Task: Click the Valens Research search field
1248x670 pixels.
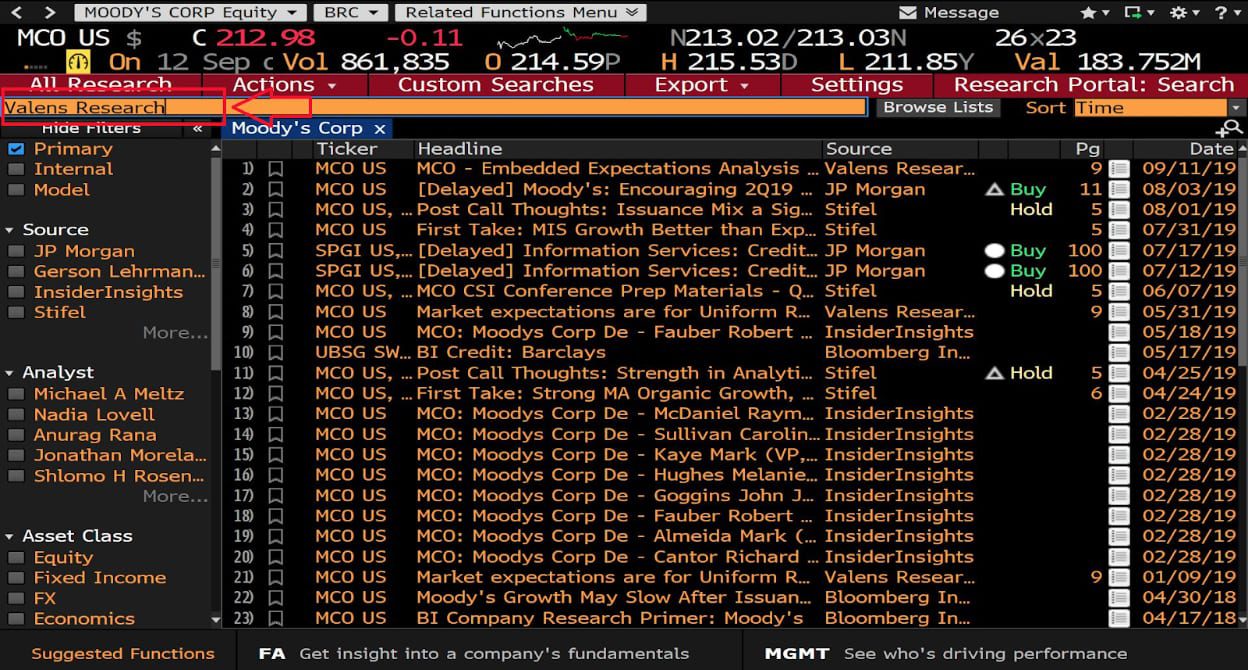Action: point(434,107)
